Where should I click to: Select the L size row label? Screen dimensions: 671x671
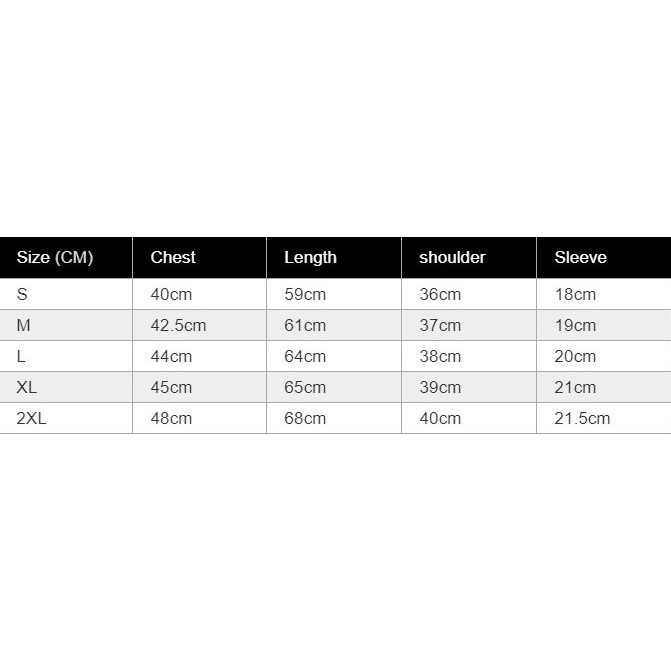pos(21,356)
